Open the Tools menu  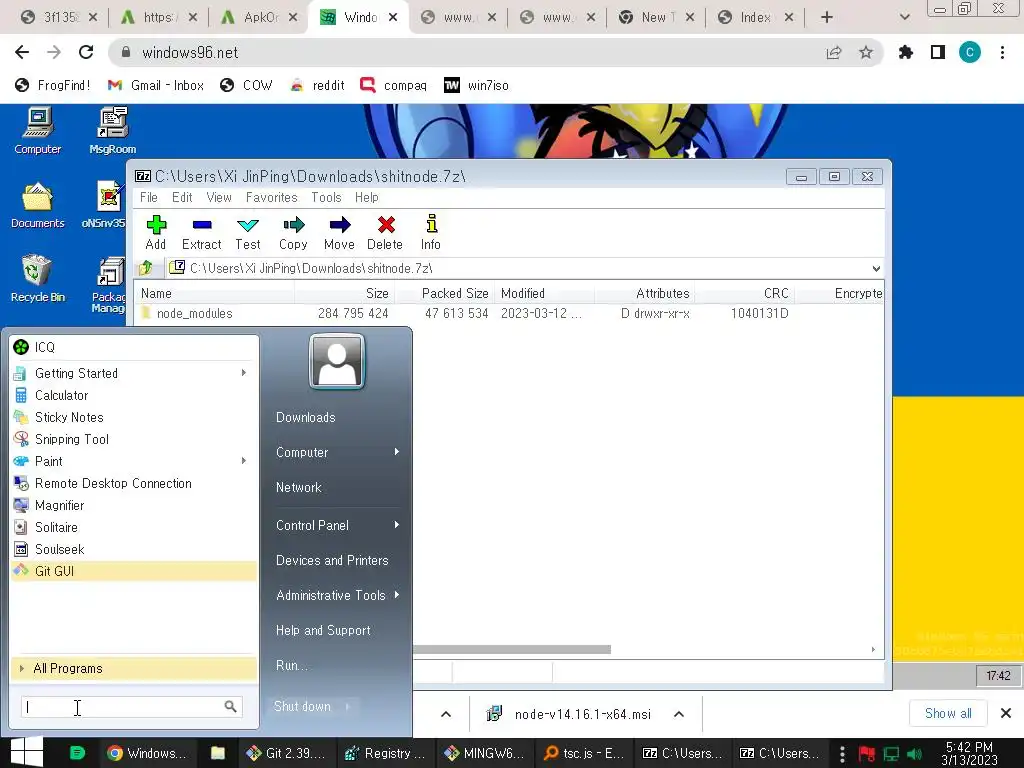[327, 197]
